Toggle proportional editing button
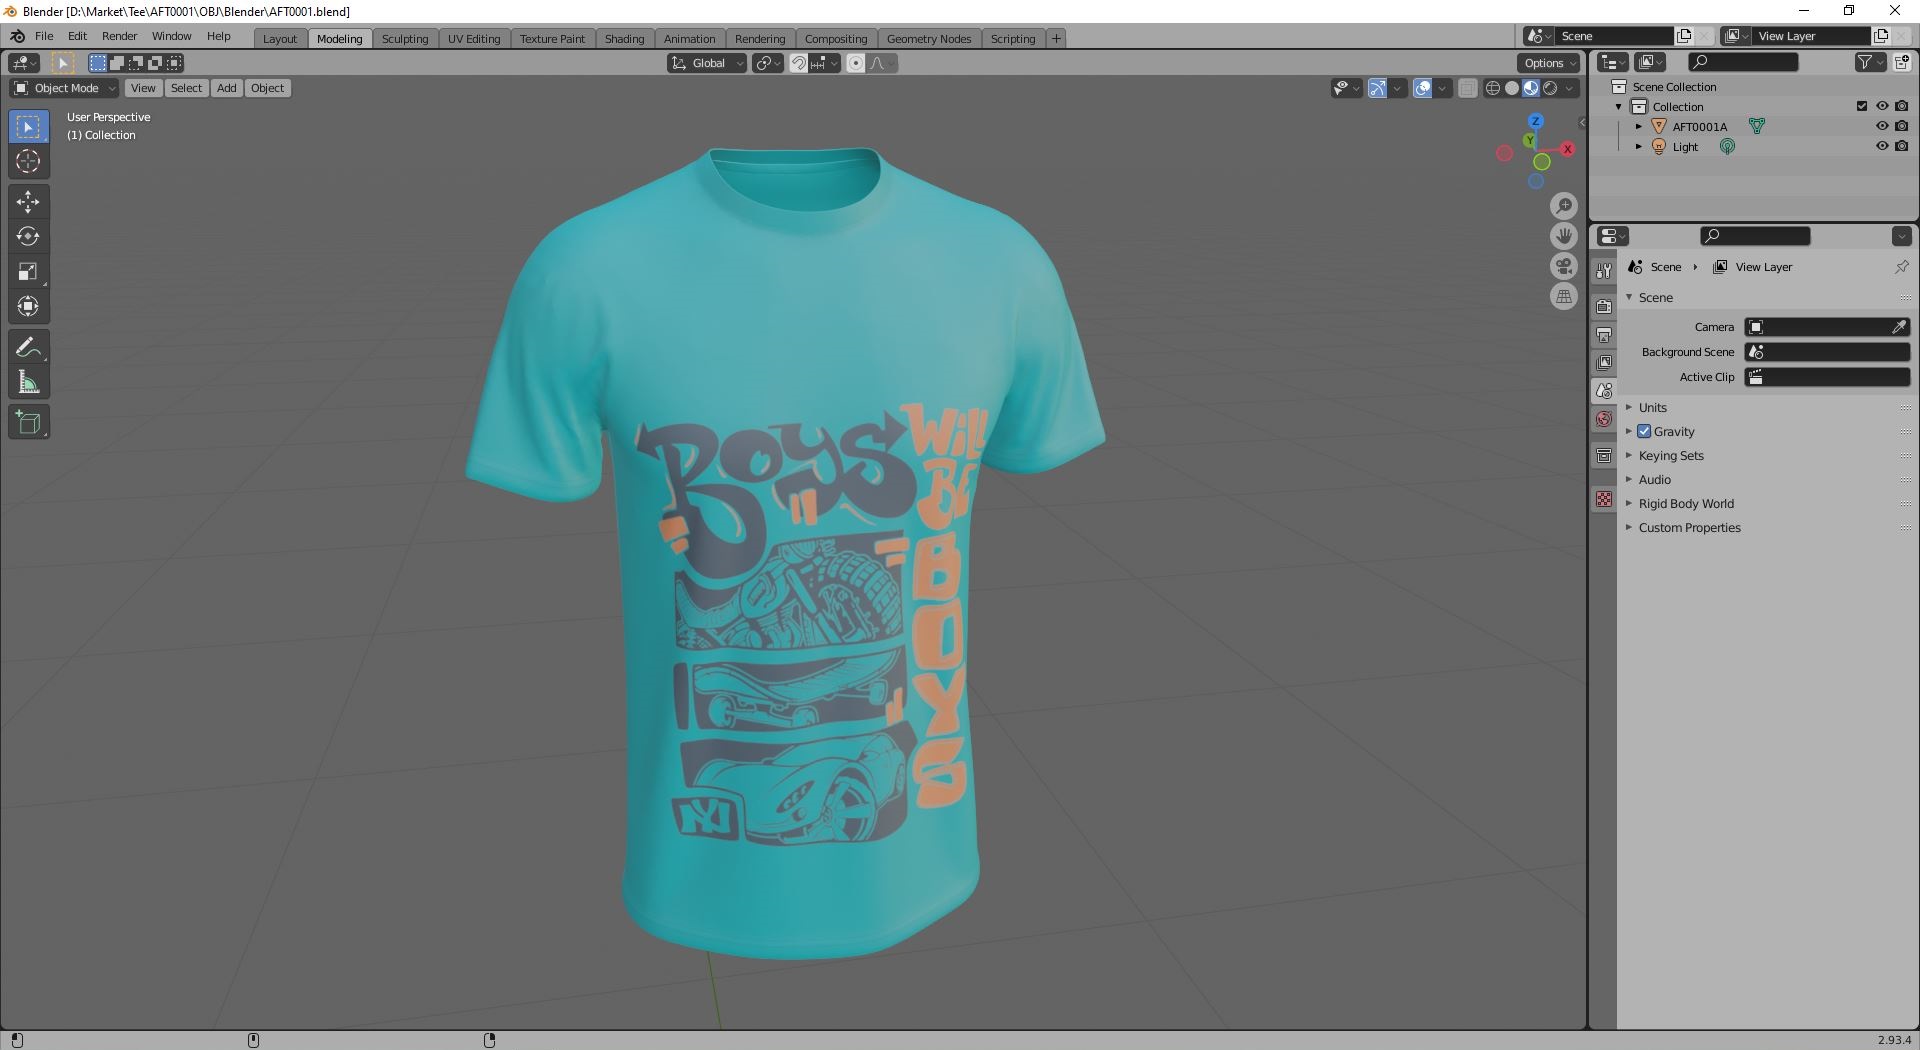Screen dimensions: 1920x1050 855,63
